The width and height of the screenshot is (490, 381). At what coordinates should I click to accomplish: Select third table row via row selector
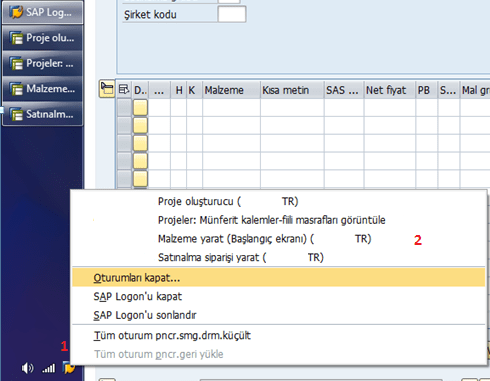[124, 143]
